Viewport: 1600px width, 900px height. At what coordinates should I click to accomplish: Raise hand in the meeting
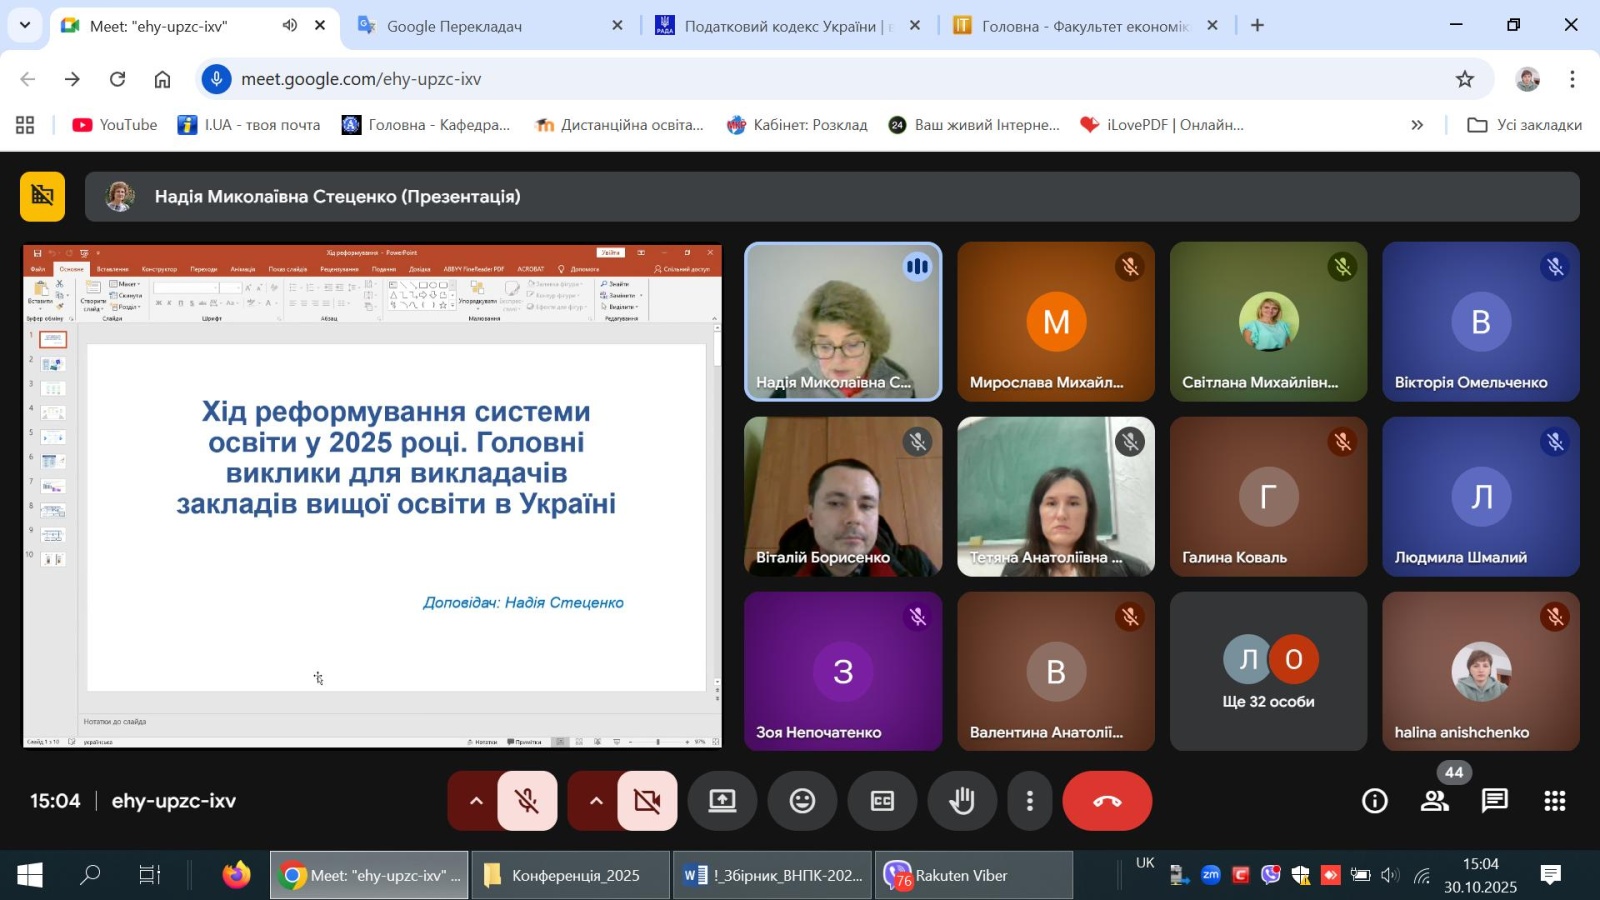click(x=962, y=801)
